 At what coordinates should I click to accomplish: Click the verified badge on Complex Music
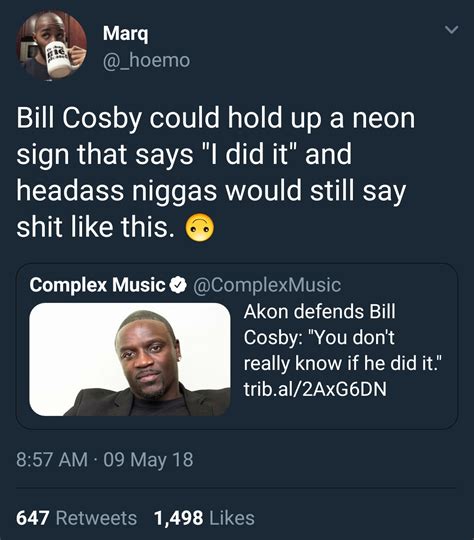point(178,284)
